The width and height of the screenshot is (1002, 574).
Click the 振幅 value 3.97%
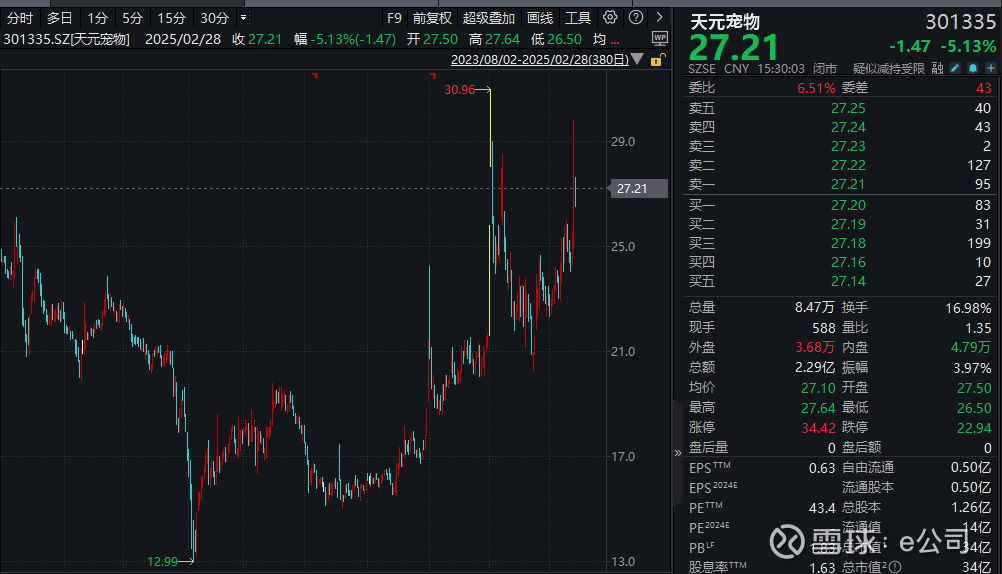[x=972, y=368]
